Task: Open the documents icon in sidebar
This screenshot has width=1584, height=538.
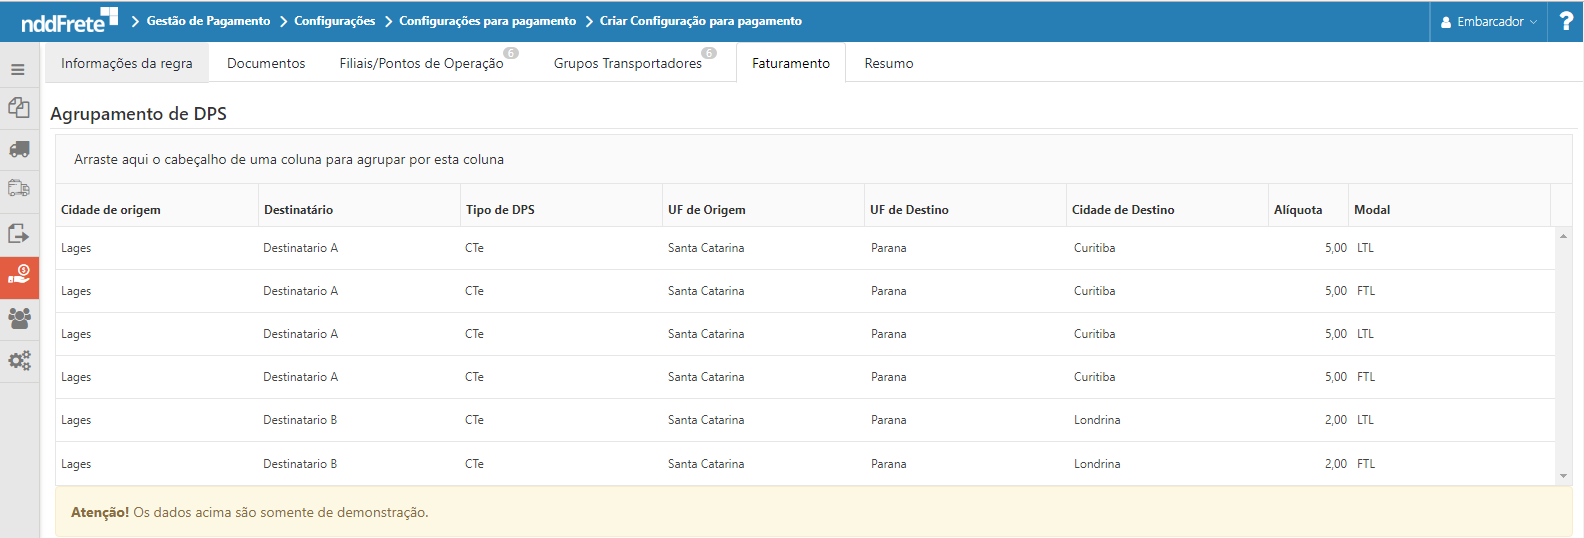Action: [x=19, y=107]
